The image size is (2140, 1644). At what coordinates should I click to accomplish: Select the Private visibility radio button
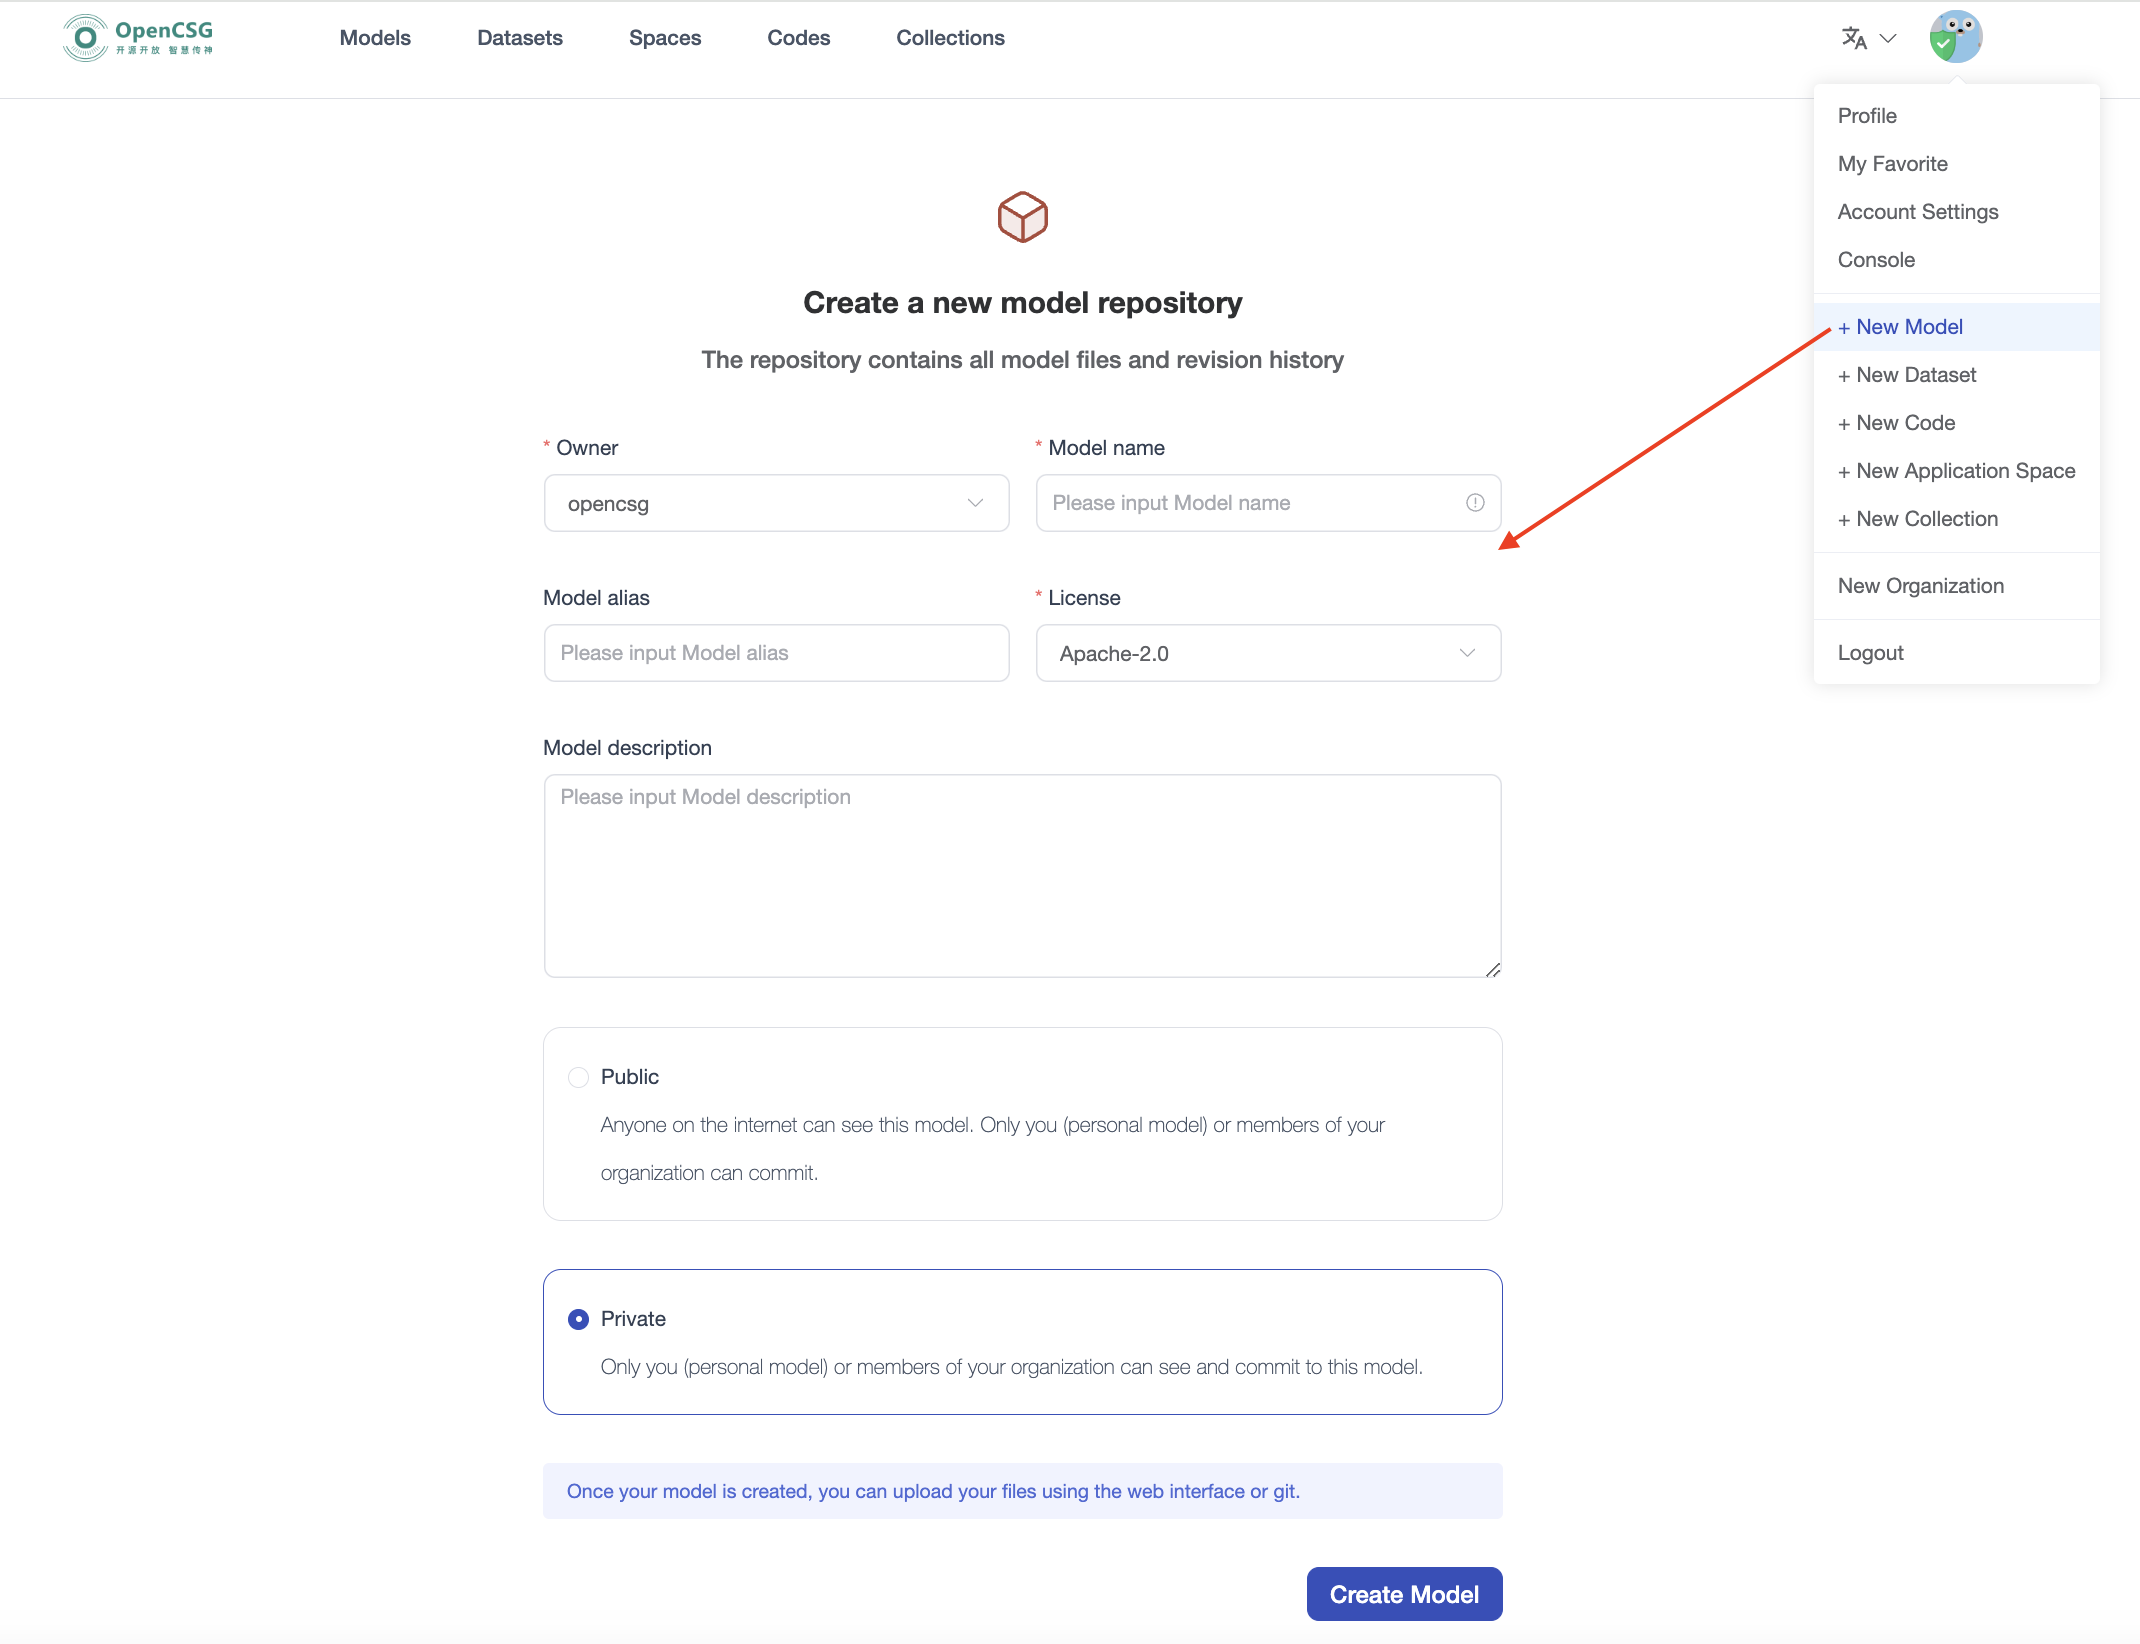(x=578, y=1319)
